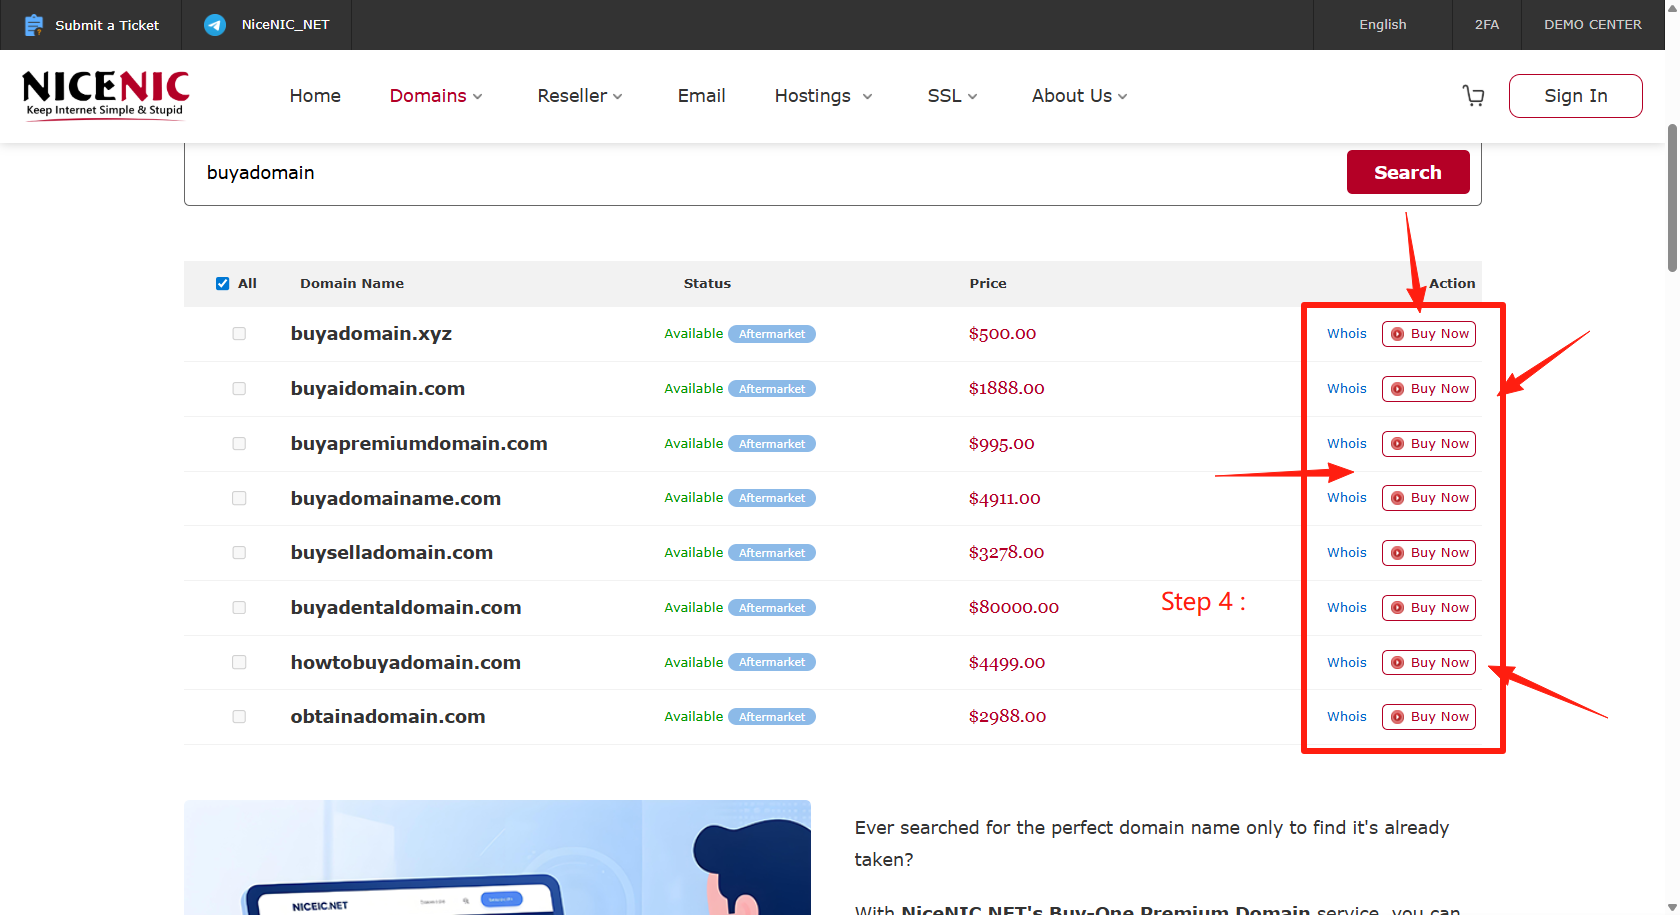
Task: Open the Telegram NiceNIC_NET channel icon
Action: pyautogui.click(x=213, y=24)
